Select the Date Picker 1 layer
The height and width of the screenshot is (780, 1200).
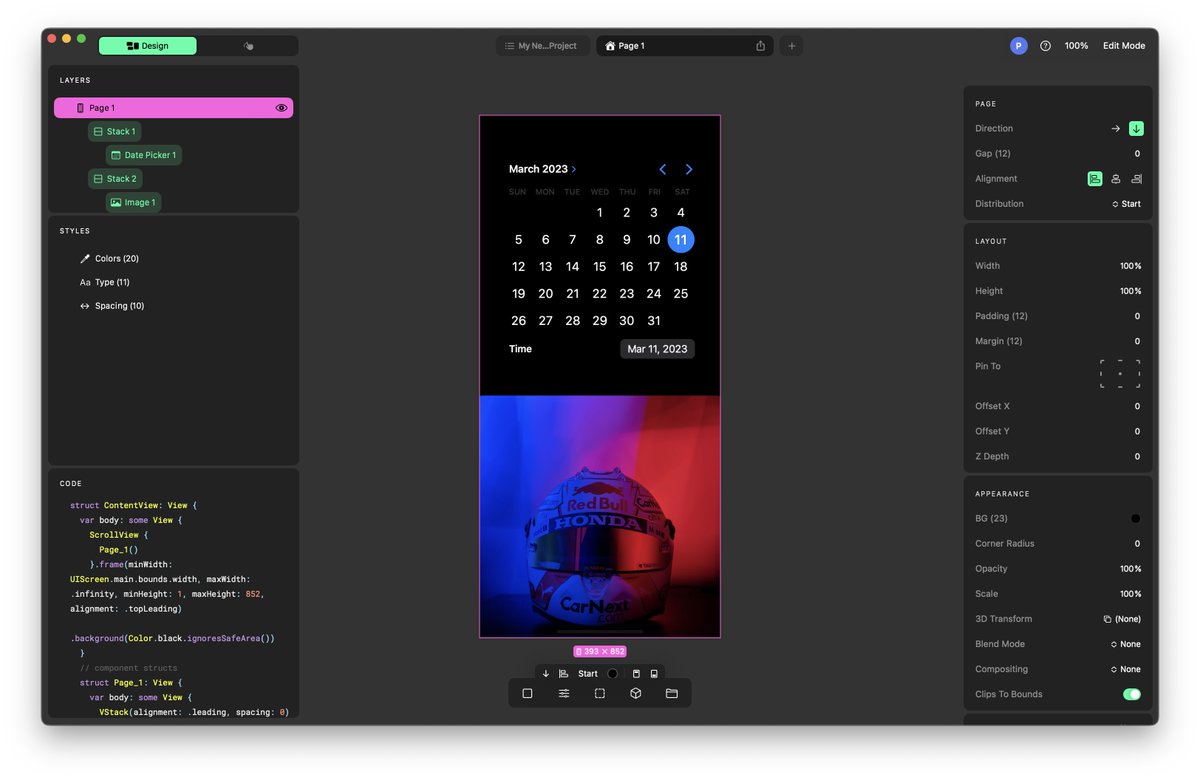pyautogui.click(x=143, y=155)
